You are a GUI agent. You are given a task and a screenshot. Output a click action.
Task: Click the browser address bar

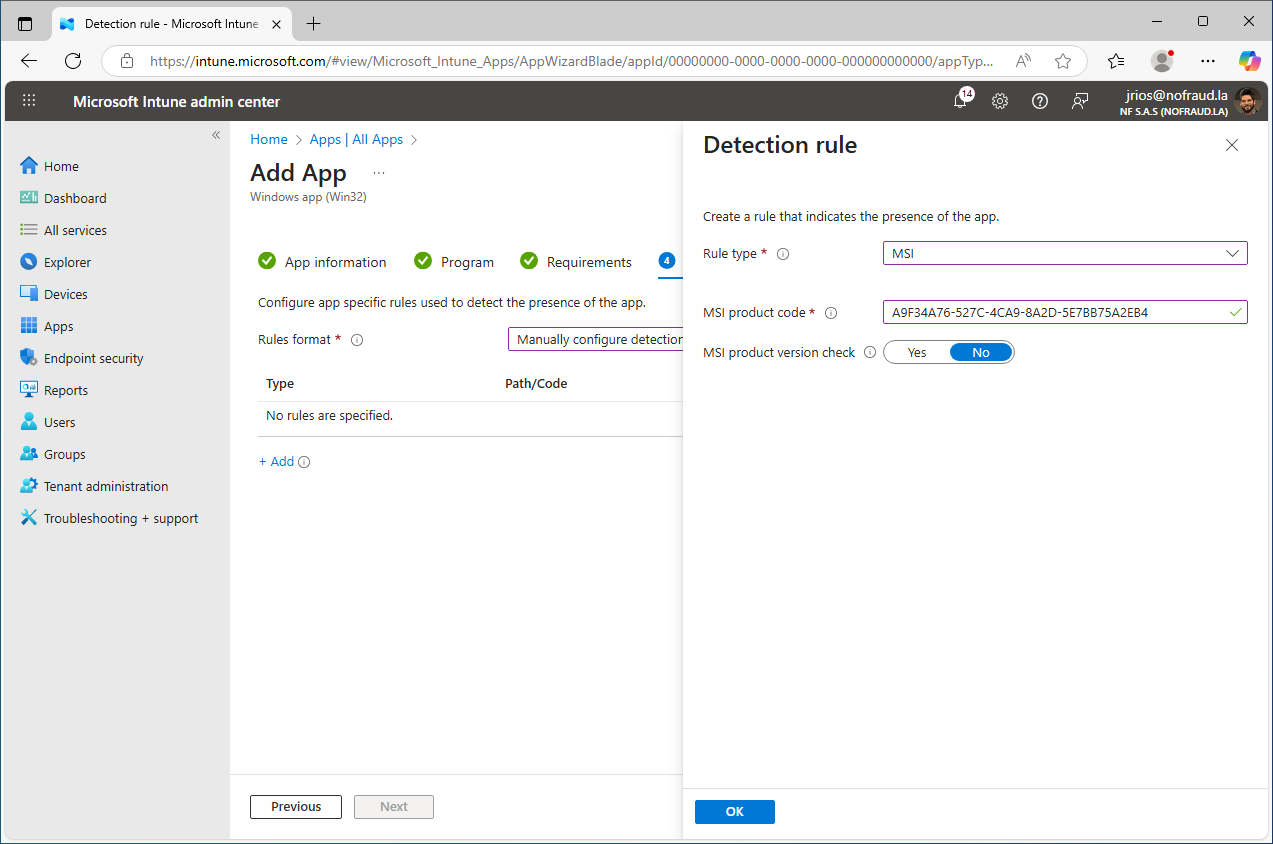[570, 61]
